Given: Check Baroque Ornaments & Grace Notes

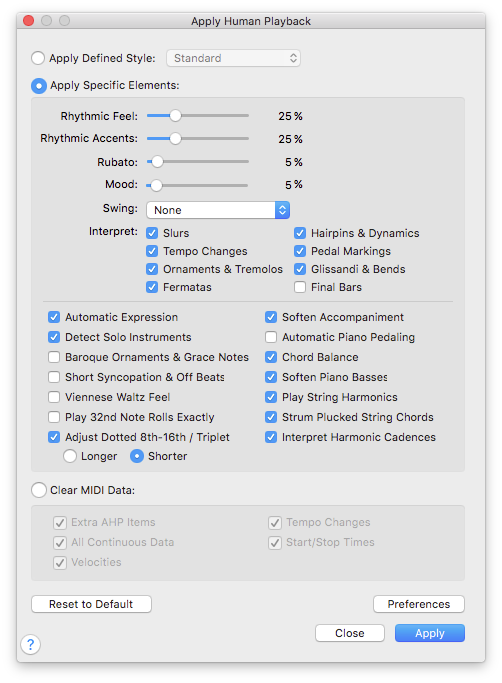Looking at the screenshot, I should 54,357.
